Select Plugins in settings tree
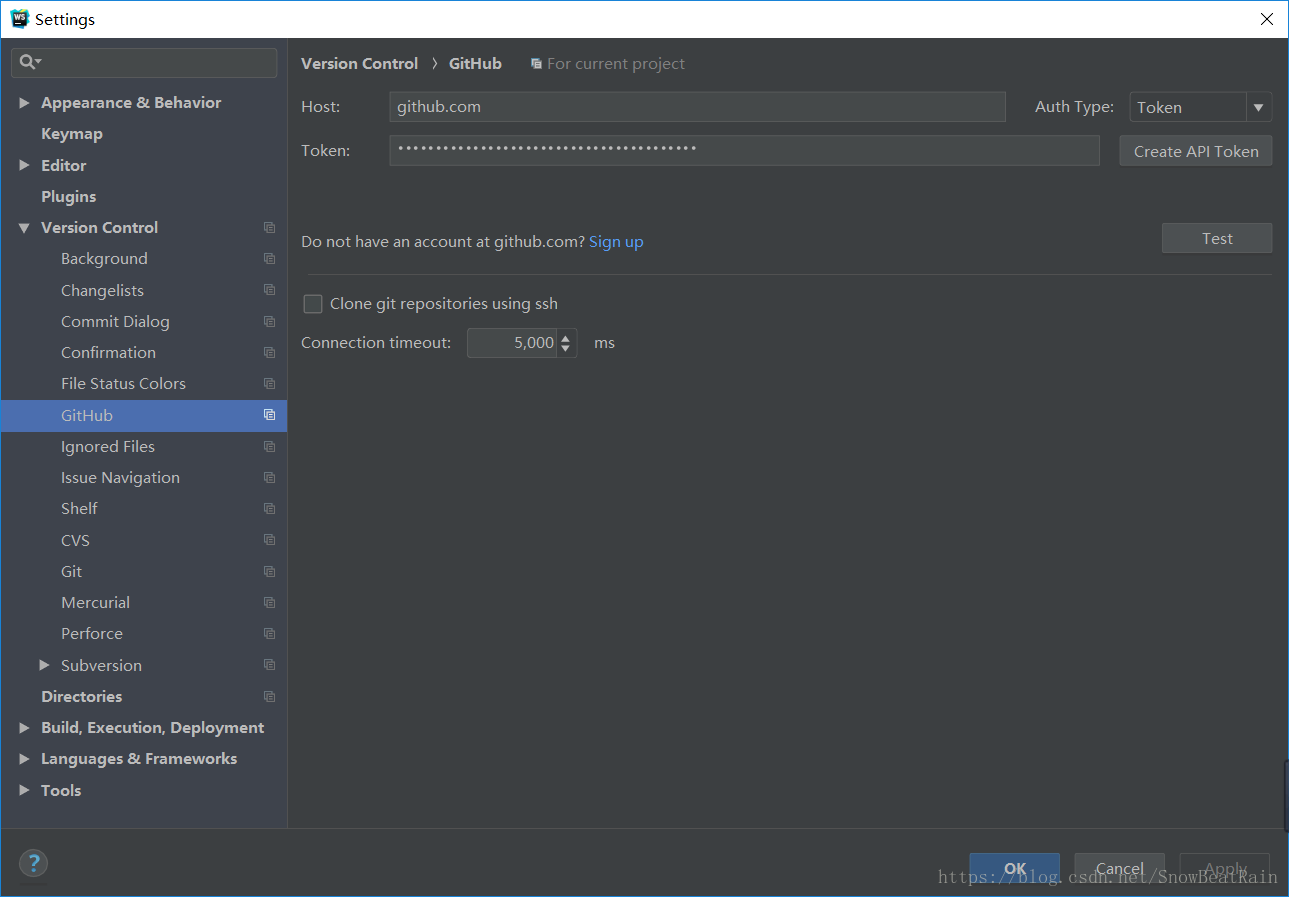The width and height of the screenshot is (1289, 897). pos(69,197)
